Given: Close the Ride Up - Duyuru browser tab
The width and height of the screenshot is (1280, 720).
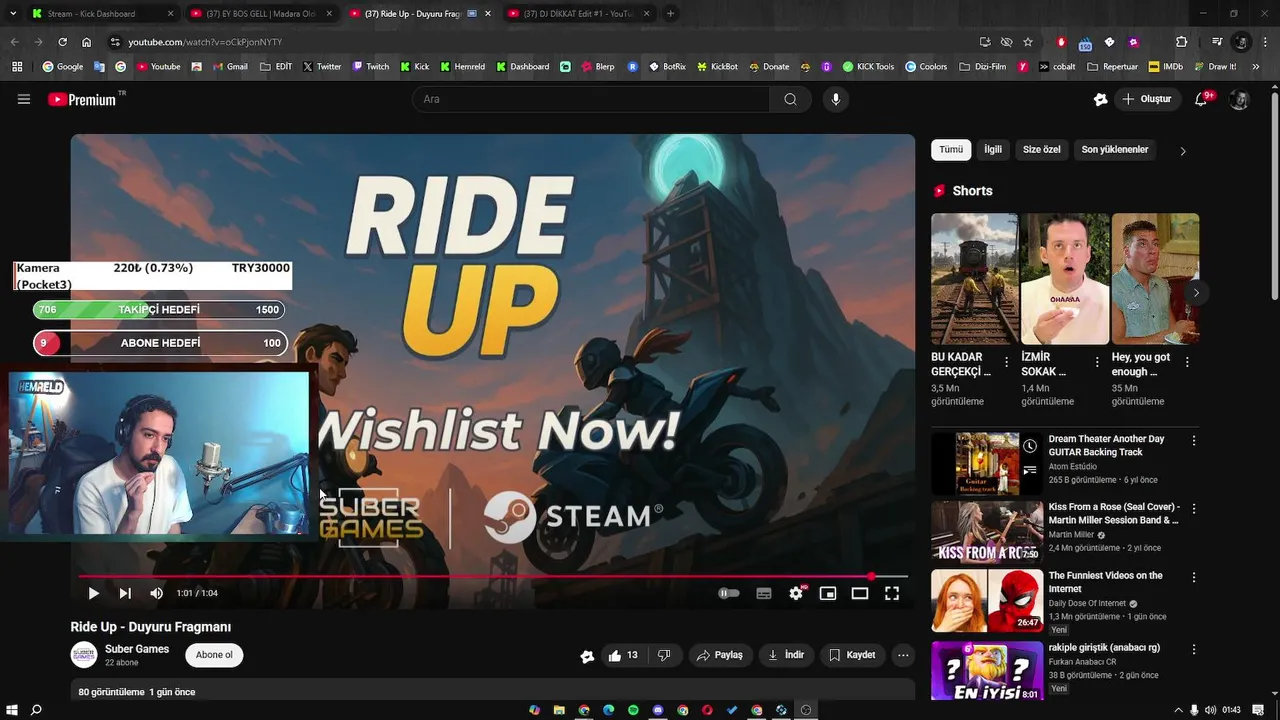Looking at the screenshot, I should point(488,14).
